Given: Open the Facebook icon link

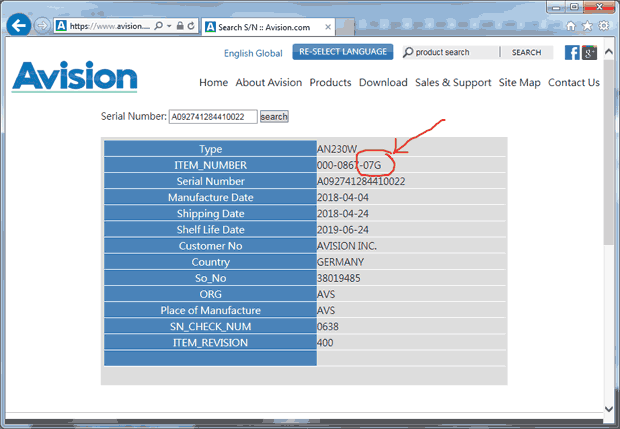Looking at the screenshot, I should (x=572, y=53).
